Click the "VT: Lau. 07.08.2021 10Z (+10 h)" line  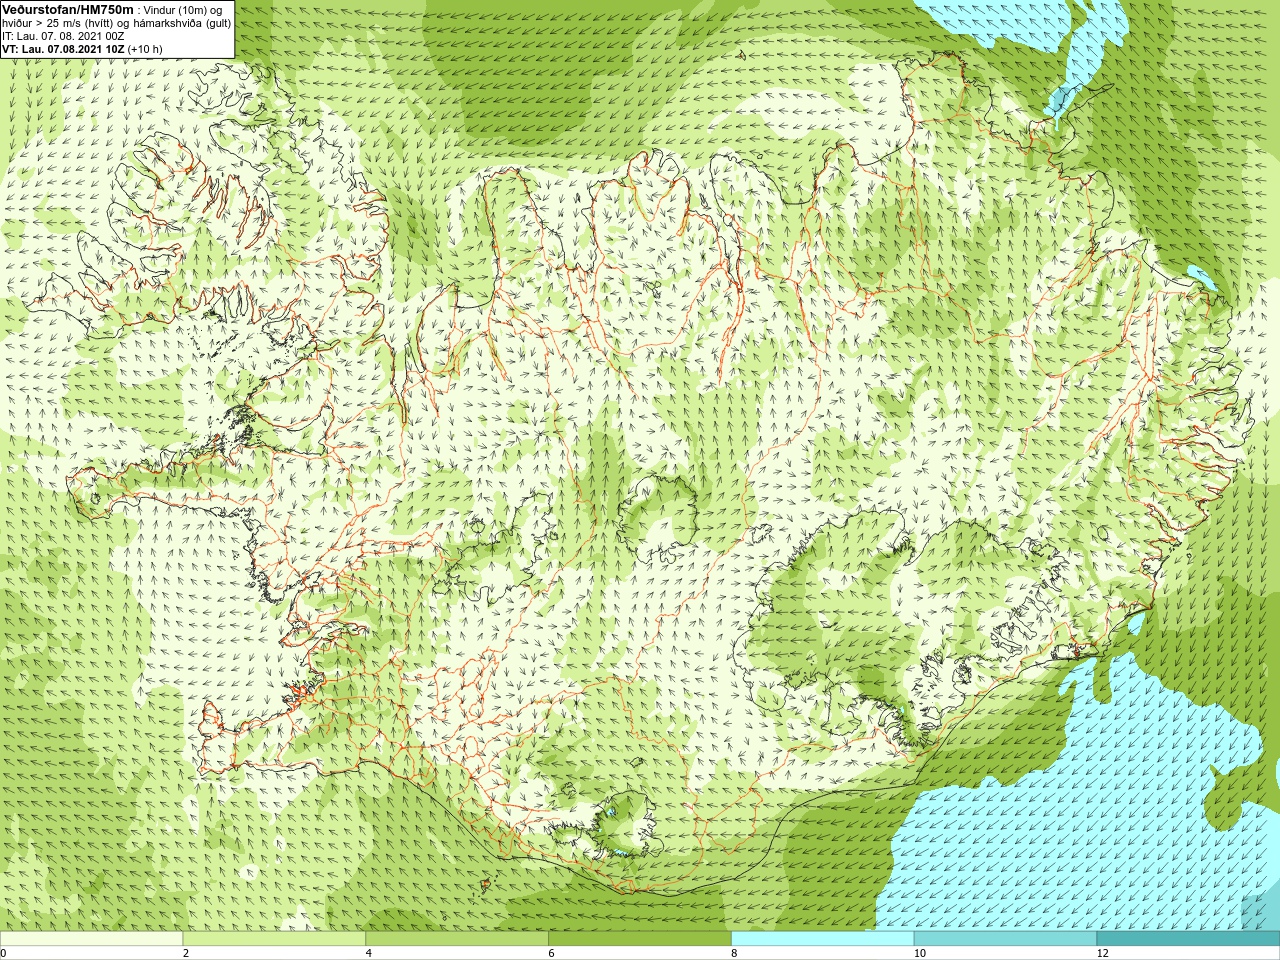pos(82,48)
